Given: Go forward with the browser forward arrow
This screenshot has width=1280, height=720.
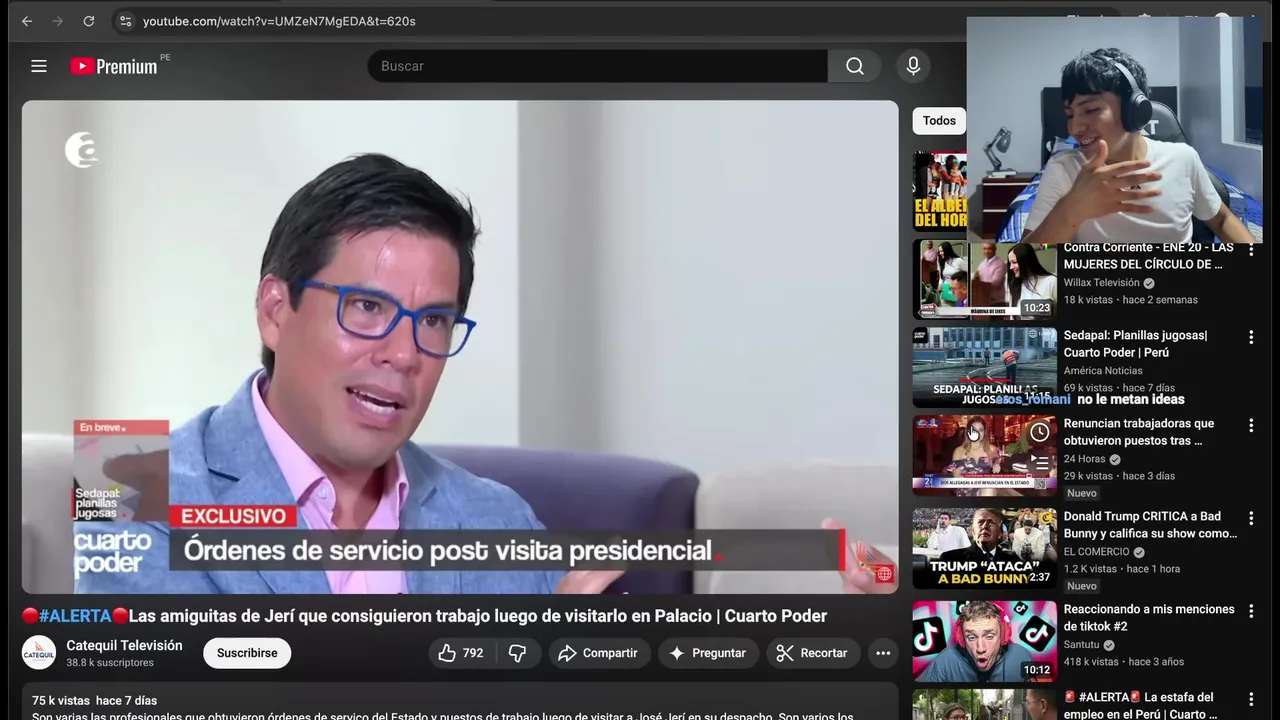Looking at the screenshot, I should (57, 21).
